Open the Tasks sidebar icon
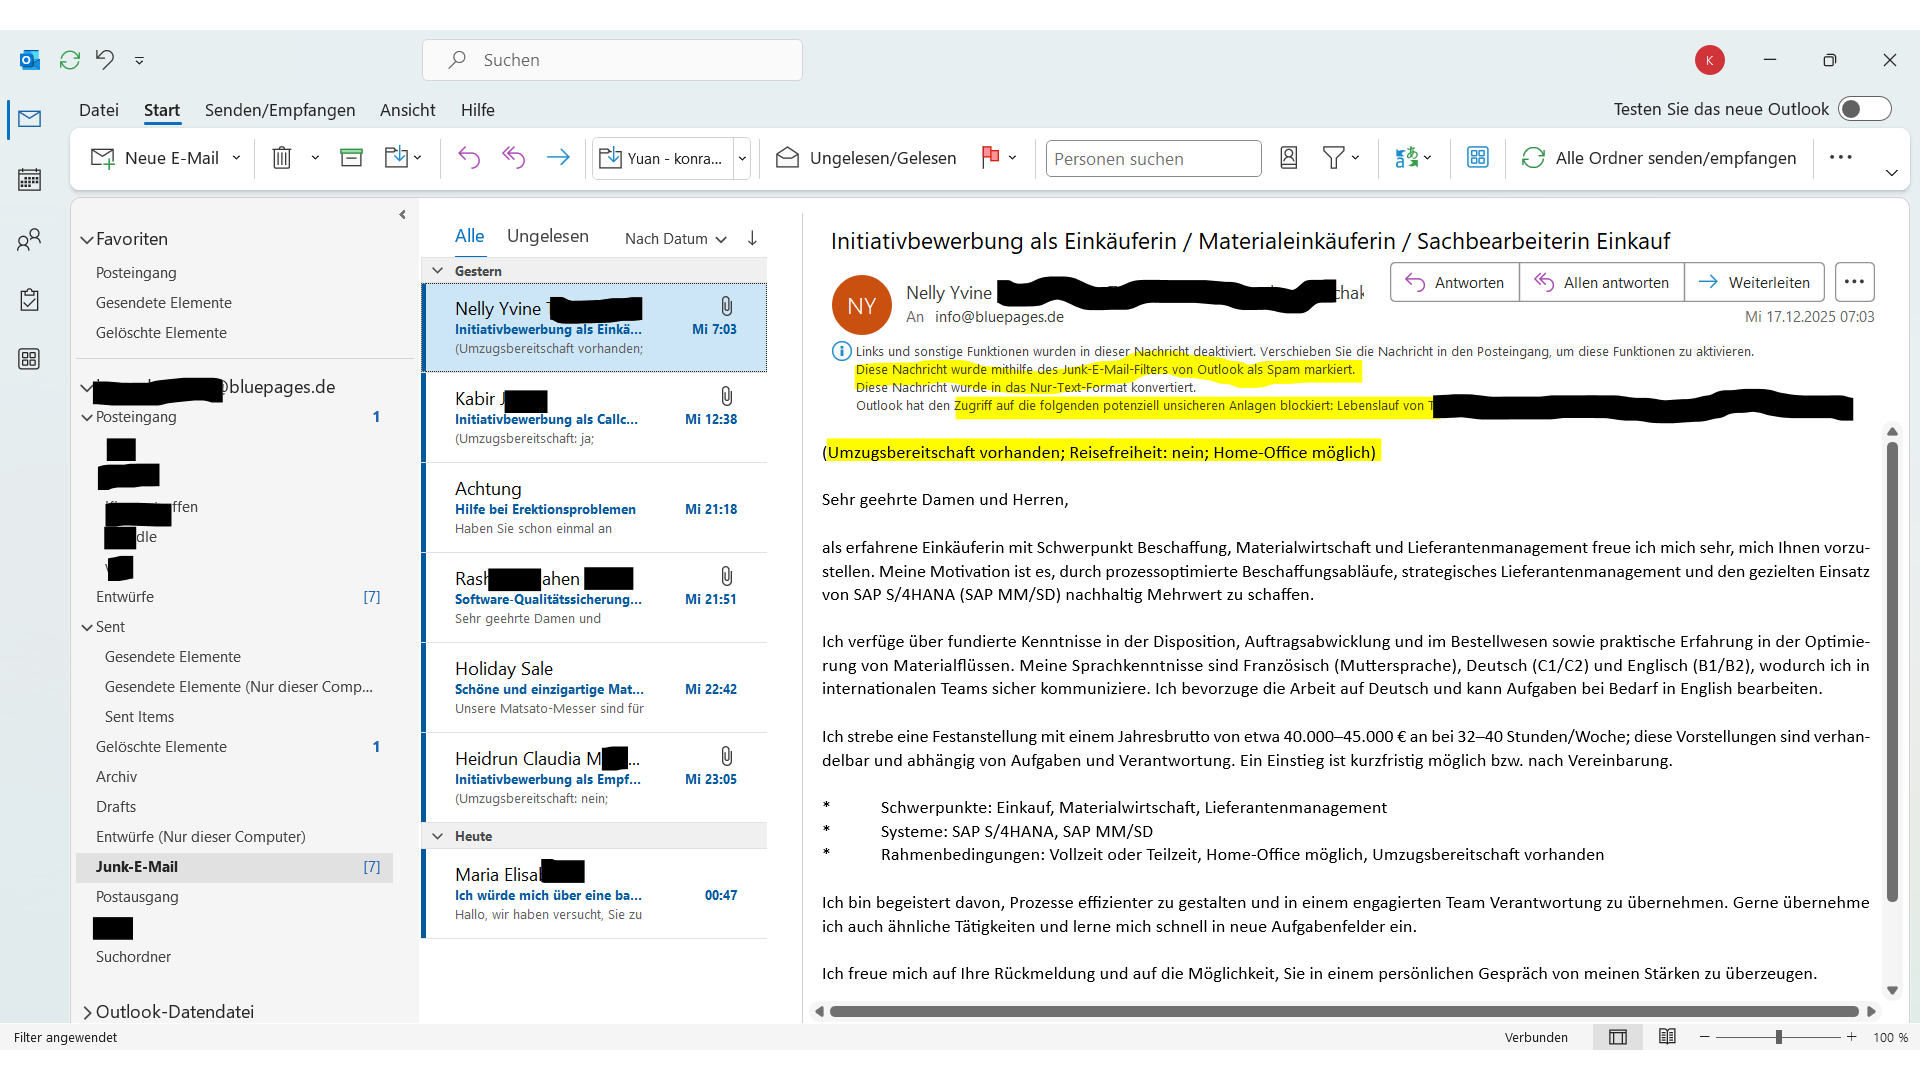The image size is (1920, 1080). click(x=29, y=300)
